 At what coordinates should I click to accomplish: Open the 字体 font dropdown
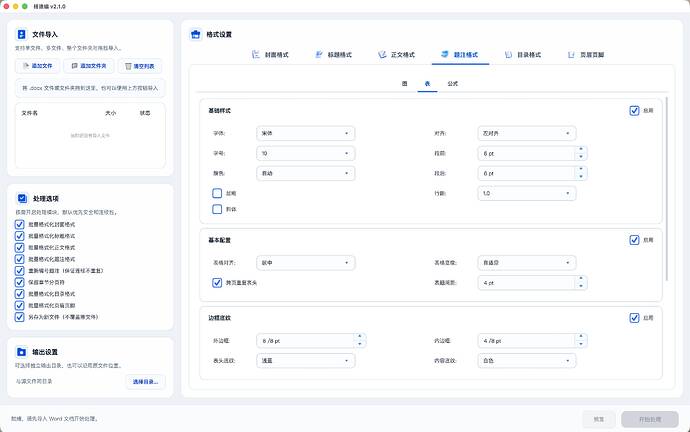tap(305, 133)
